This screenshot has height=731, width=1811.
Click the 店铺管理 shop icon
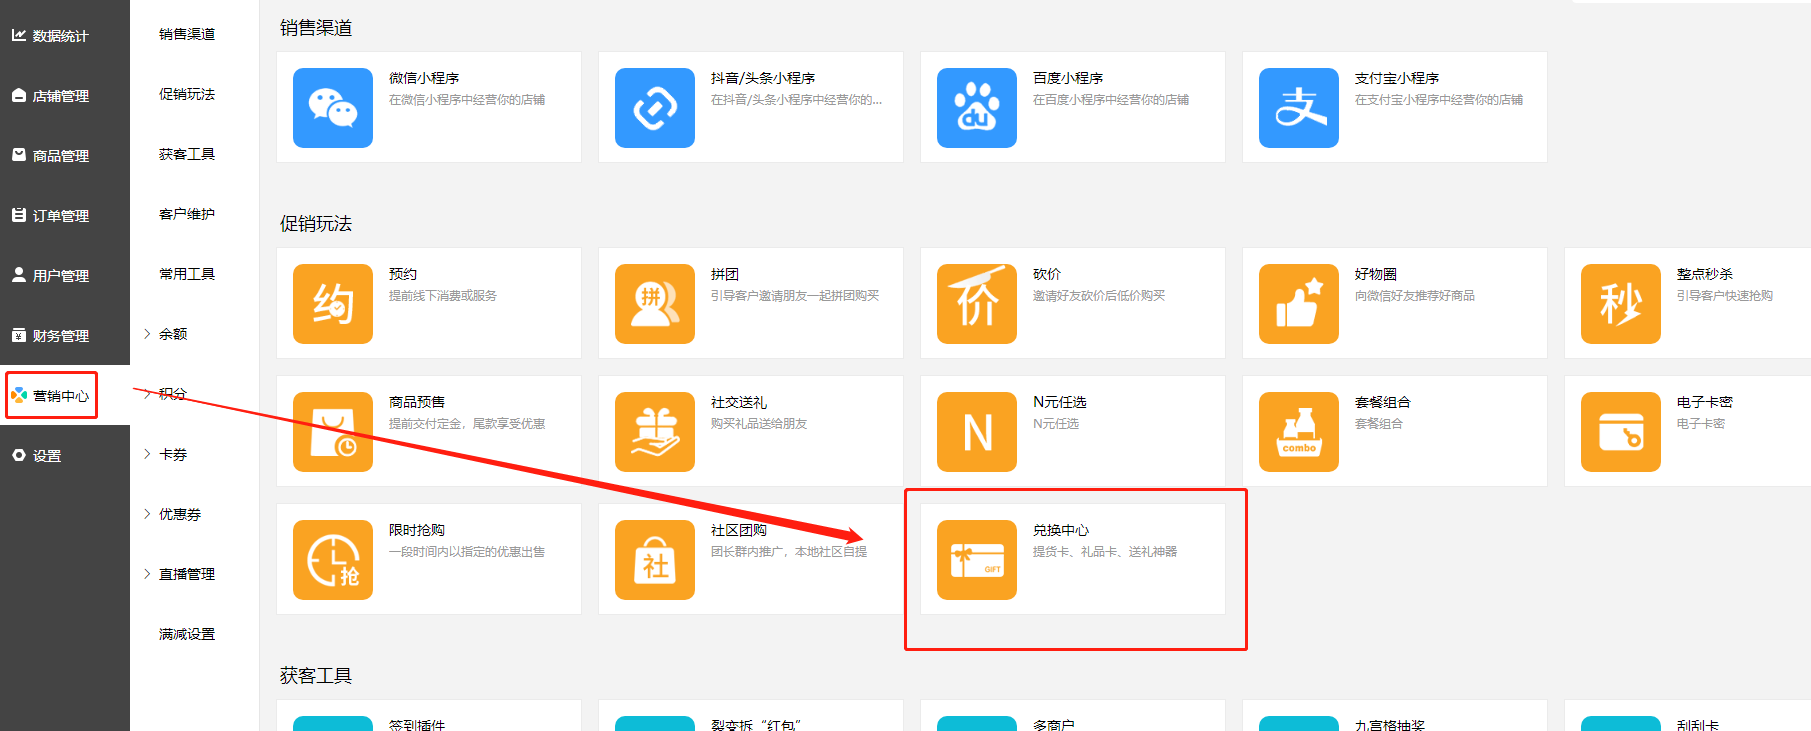[19, 95]
